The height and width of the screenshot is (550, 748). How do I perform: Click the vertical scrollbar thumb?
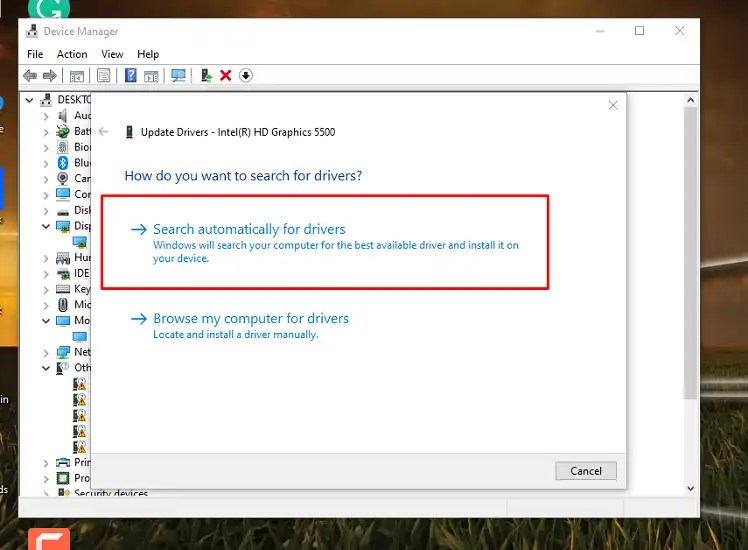[690, 253]
